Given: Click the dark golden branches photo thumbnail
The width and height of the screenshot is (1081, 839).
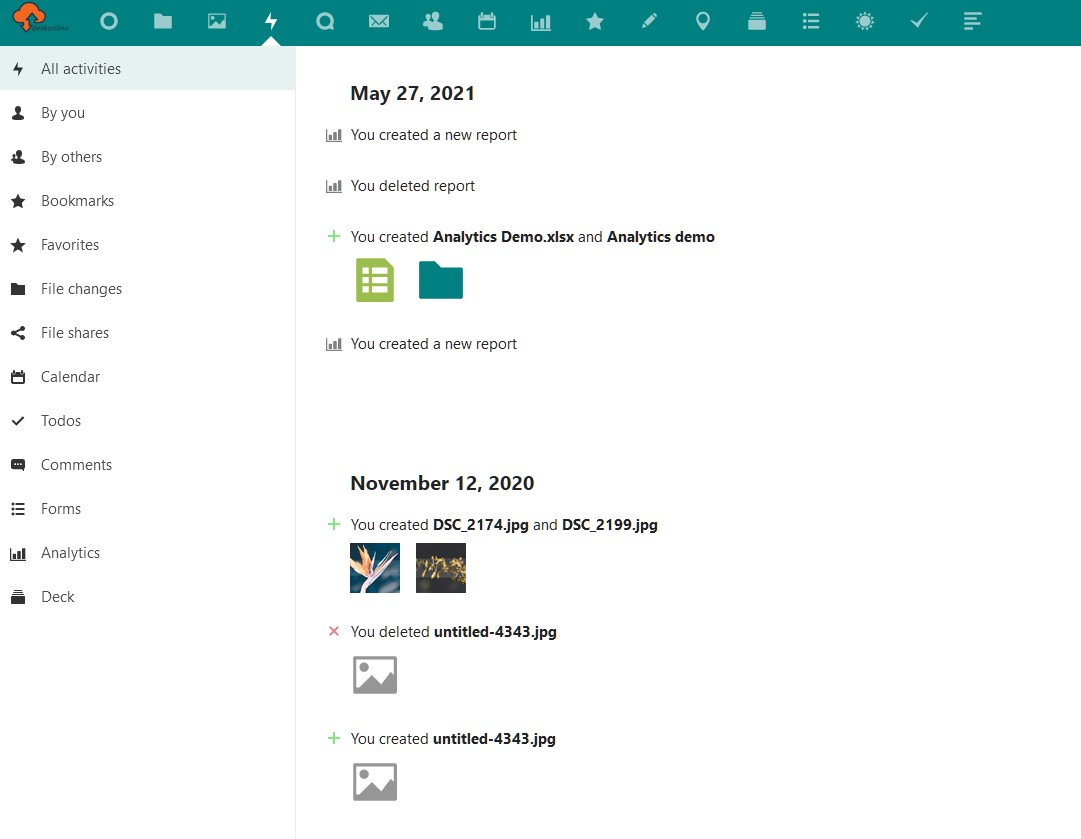Looking at the screenshot, I should 441,568.
